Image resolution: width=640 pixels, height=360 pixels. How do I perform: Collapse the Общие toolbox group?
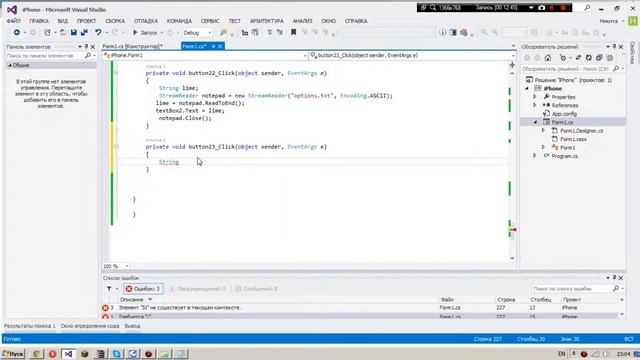pyautogui.click(x=10, y=65)
